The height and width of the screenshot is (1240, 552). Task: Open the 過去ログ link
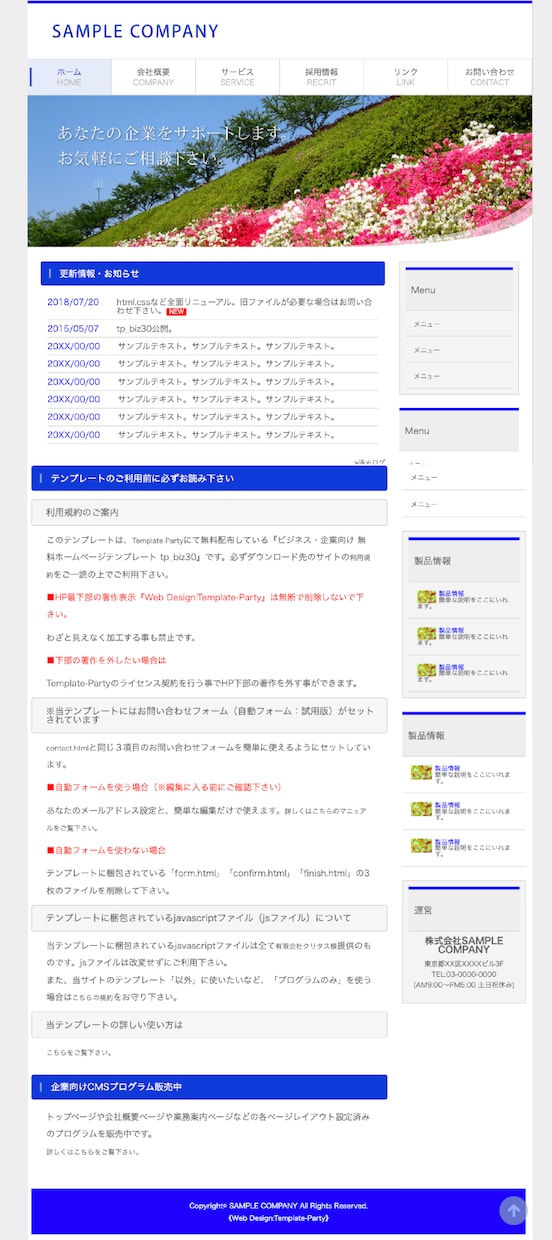click(x=369, y=462)
